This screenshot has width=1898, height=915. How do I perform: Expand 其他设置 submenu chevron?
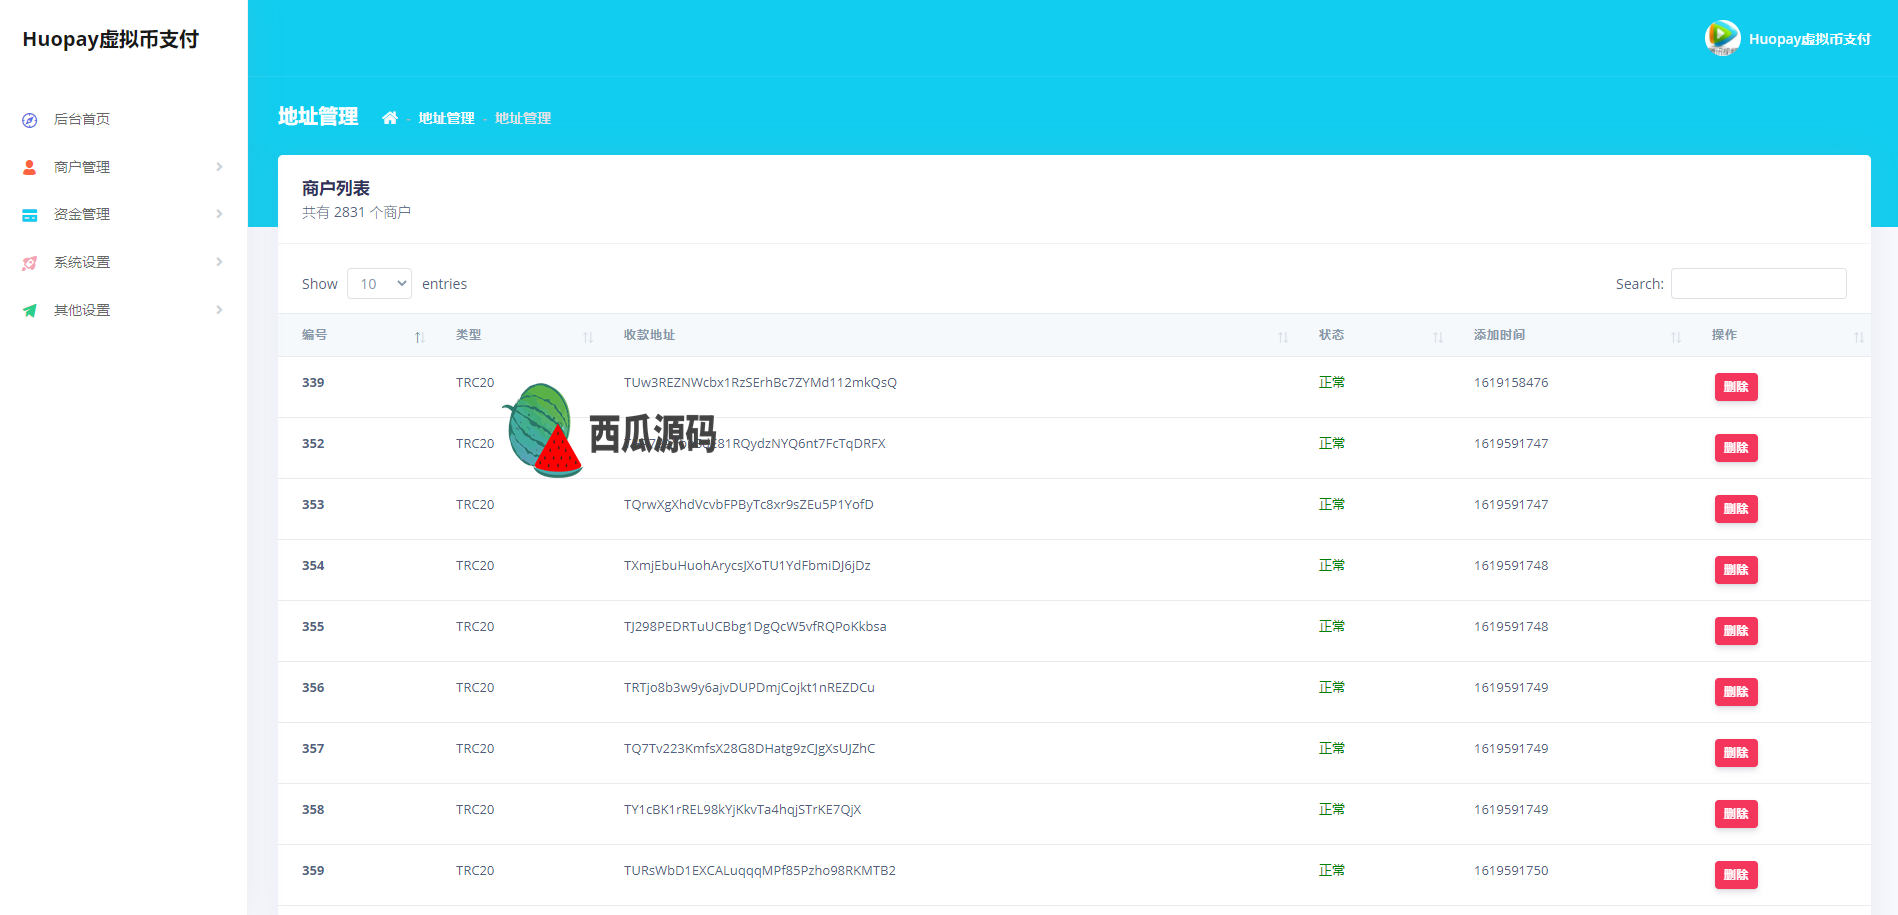click(x=219, y=310)
